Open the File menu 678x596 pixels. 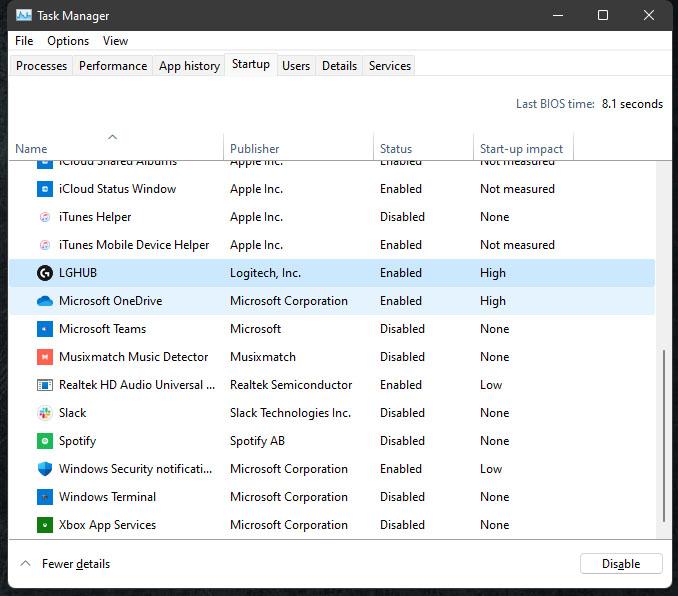pyautogui.click(x=24, y=41)
